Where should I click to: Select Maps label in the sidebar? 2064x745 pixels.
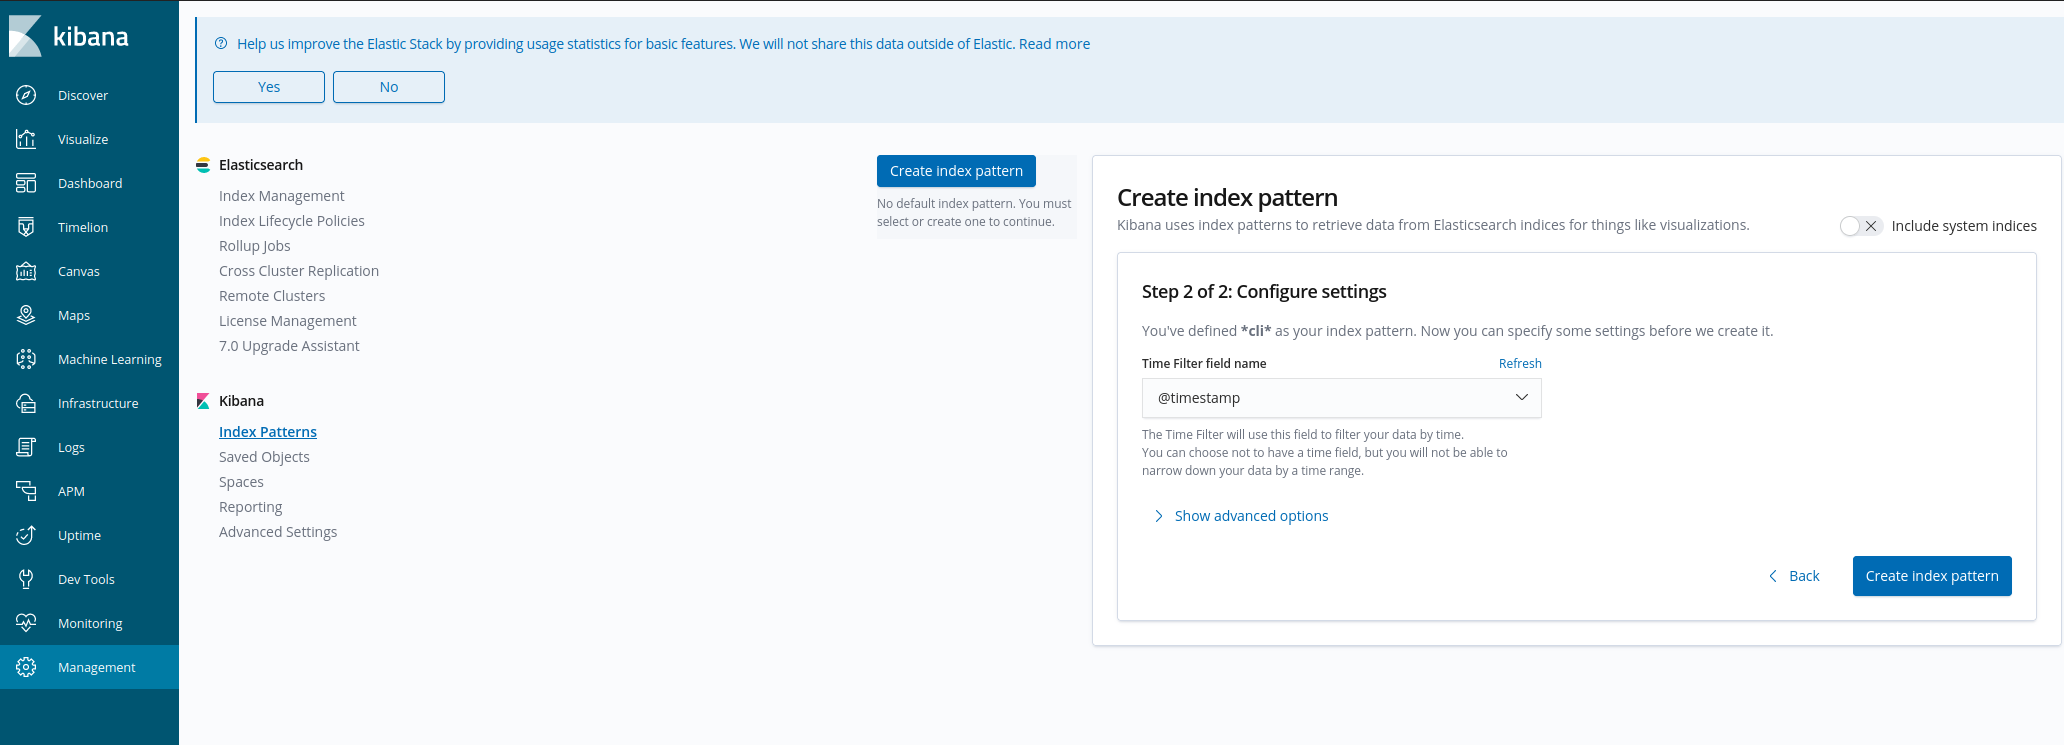pos(74,315)
